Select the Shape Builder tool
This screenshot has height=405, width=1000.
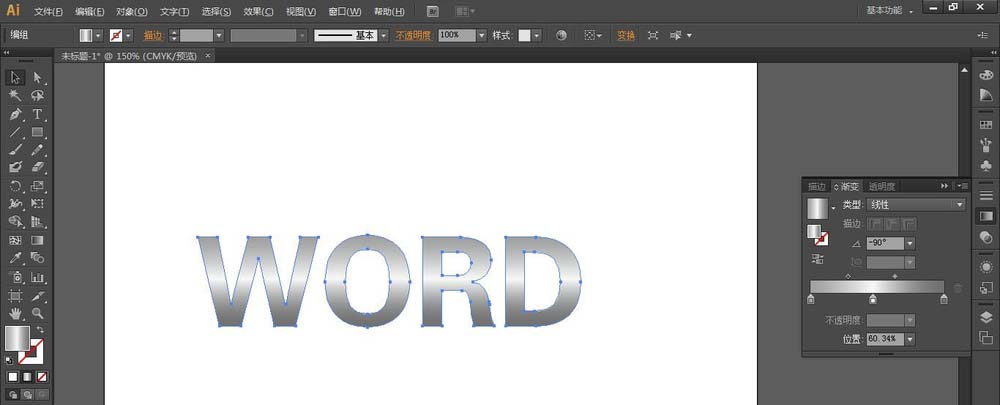coord(16,222)
